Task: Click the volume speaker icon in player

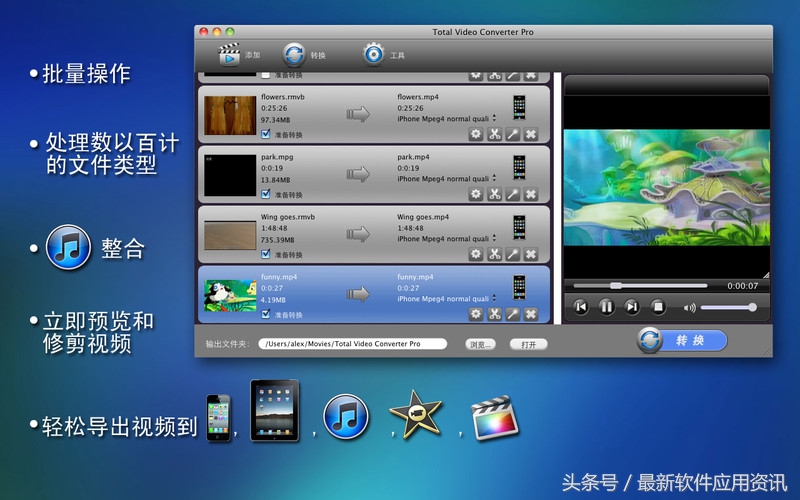Action: point(689,308)
